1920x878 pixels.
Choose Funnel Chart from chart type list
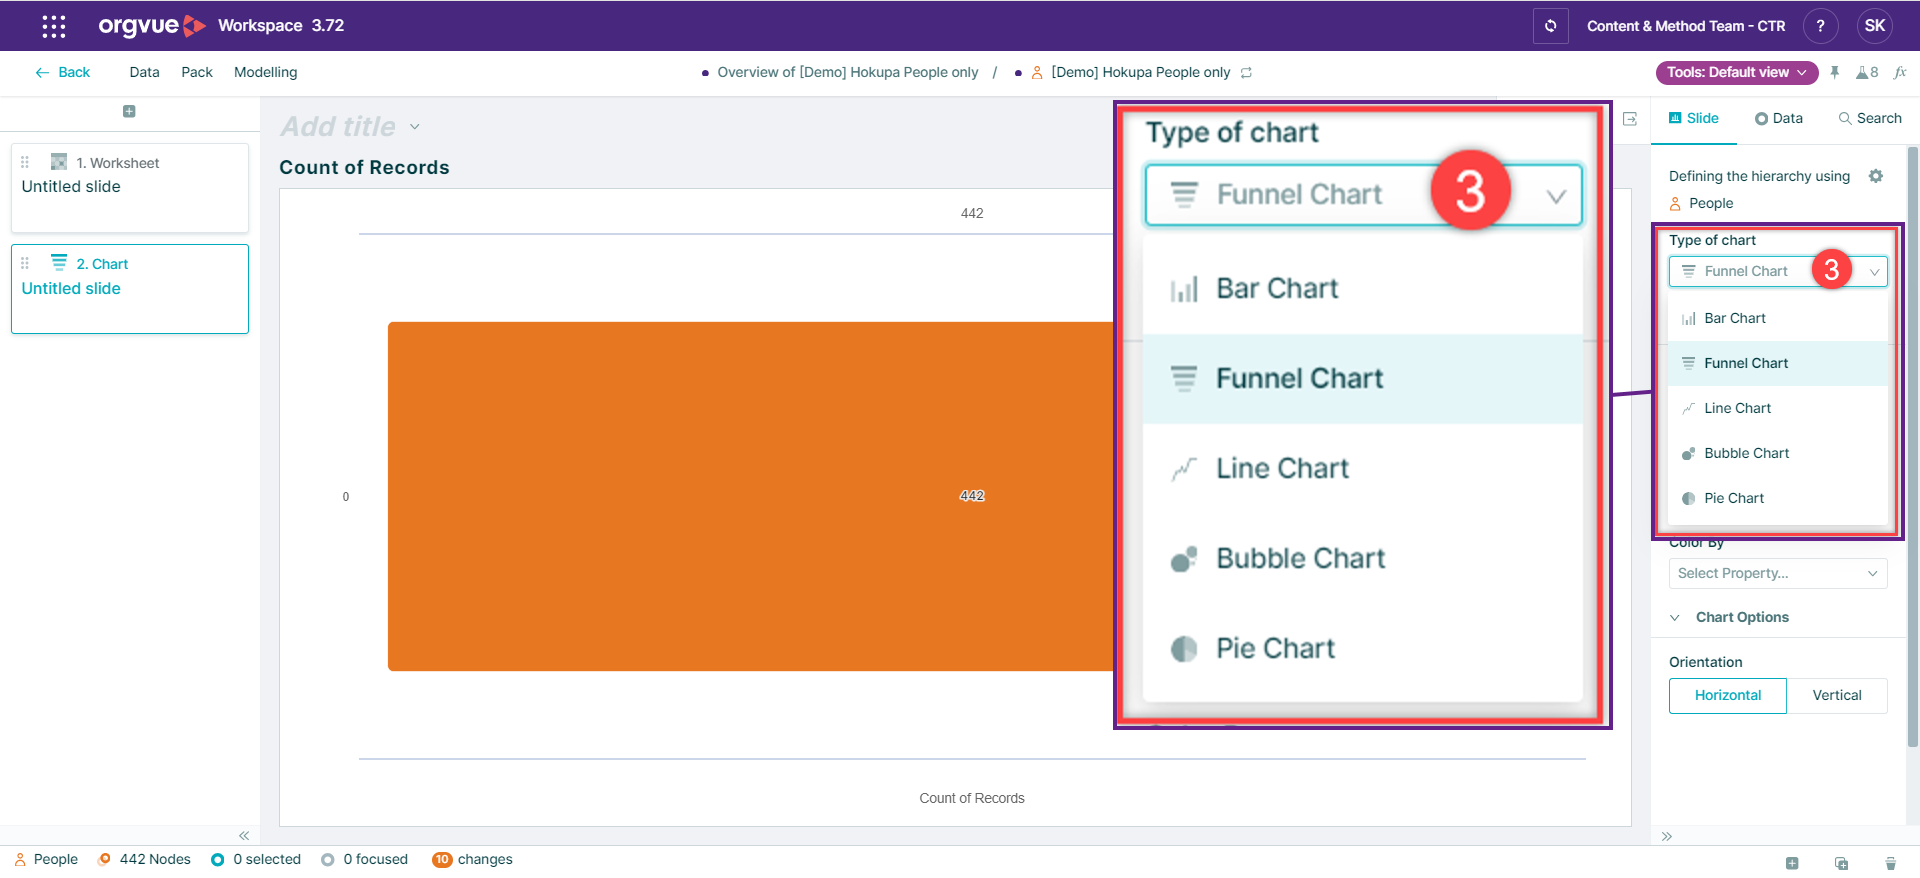(1778, 363)
